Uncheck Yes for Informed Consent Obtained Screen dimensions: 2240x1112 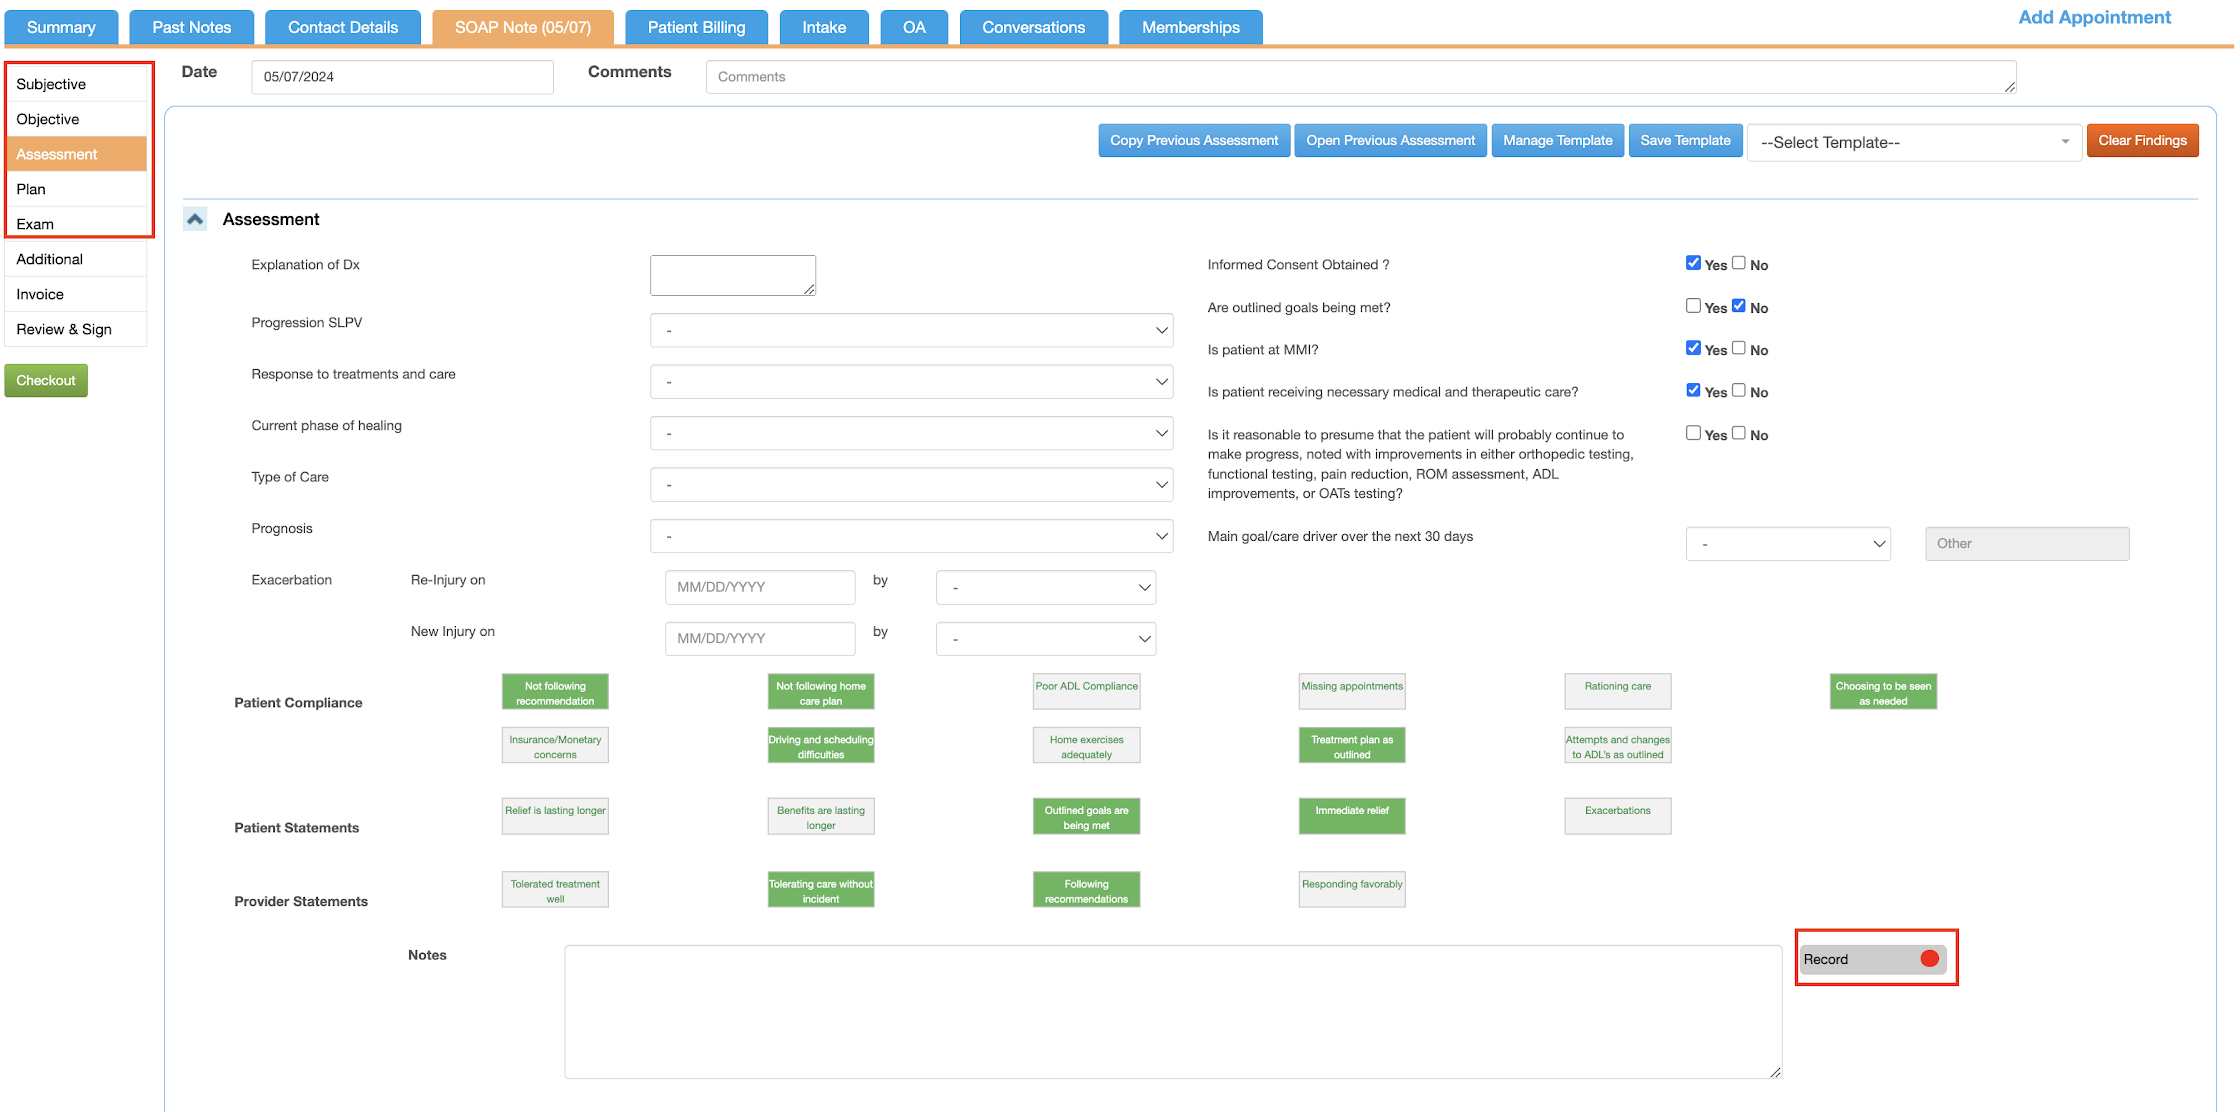tap(1693, 263)
